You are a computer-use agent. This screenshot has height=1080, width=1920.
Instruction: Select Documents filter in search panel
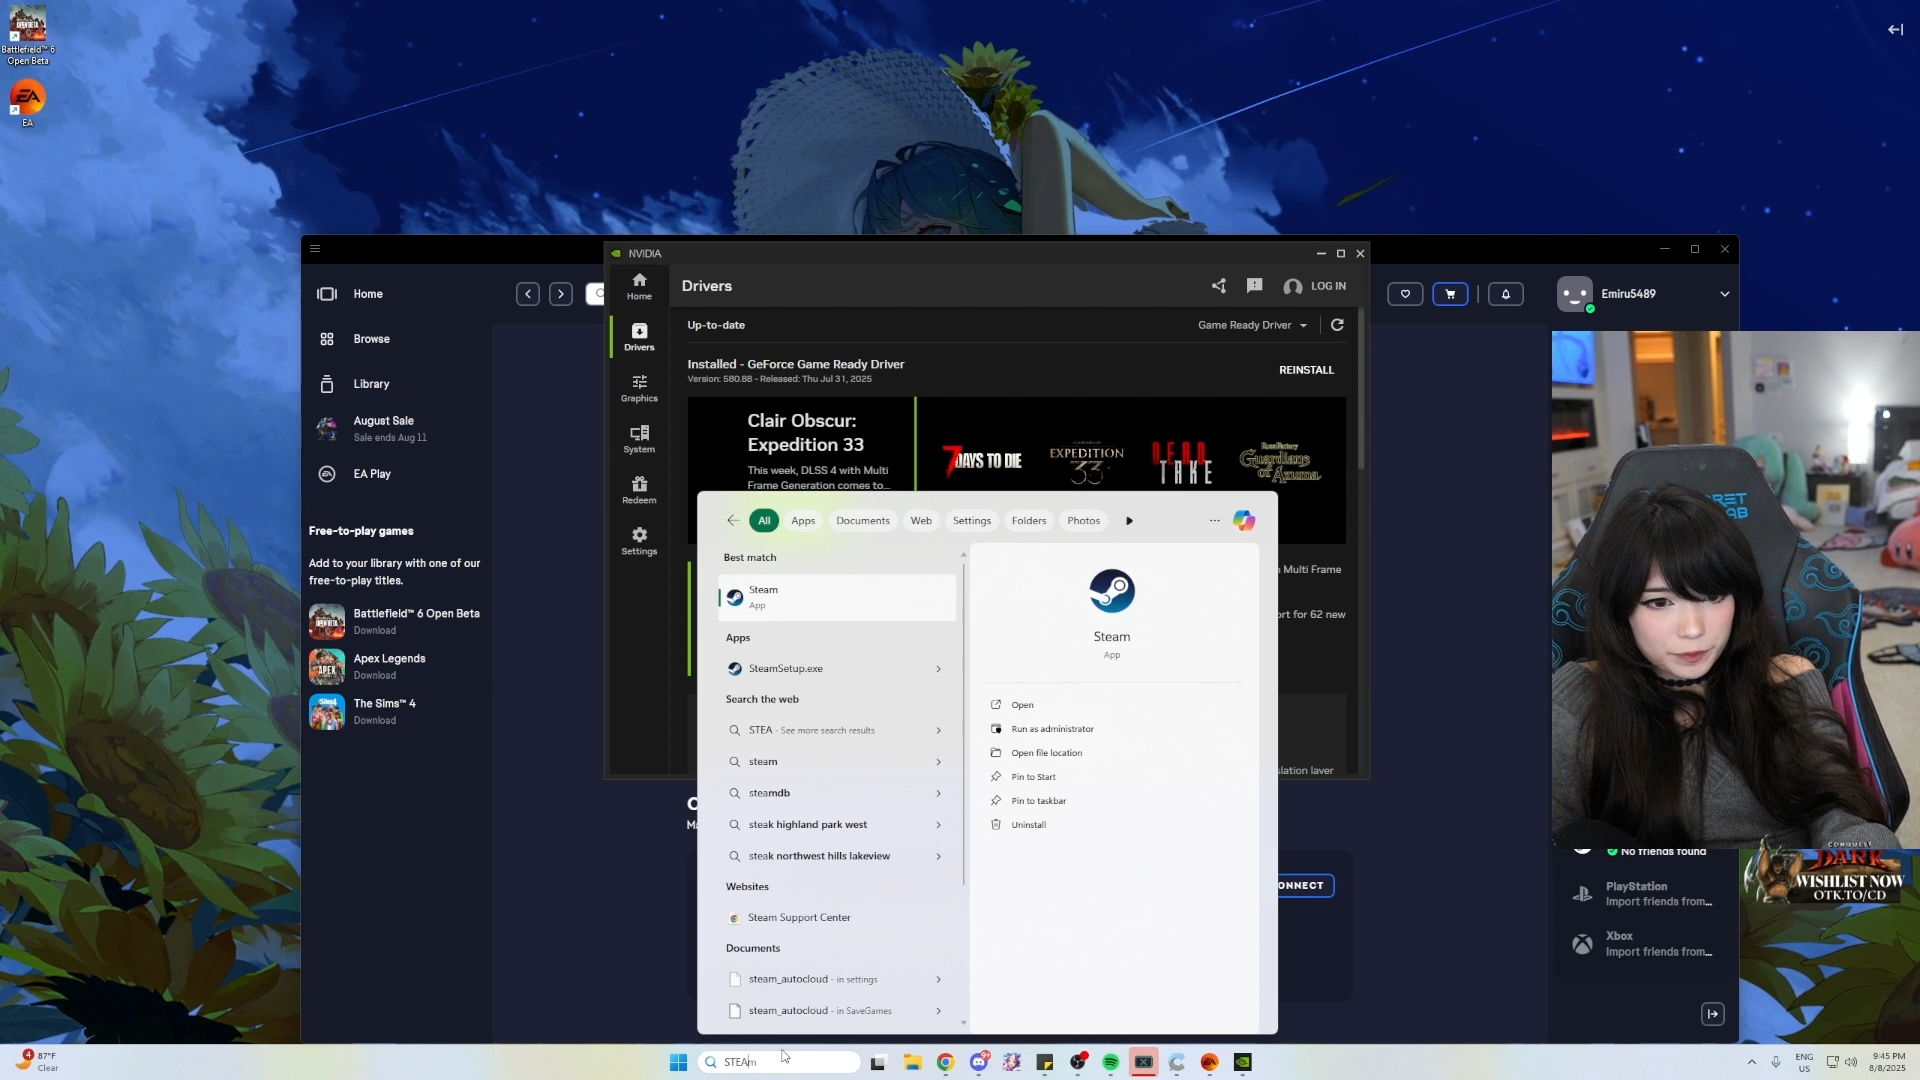(x=863, y=521)
